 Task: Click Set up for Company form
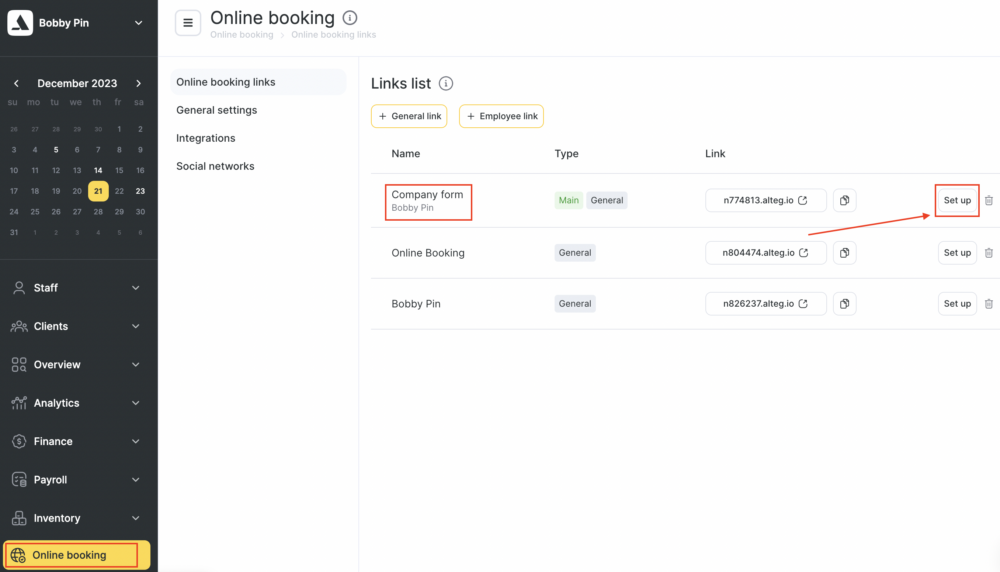pos(957,201)
